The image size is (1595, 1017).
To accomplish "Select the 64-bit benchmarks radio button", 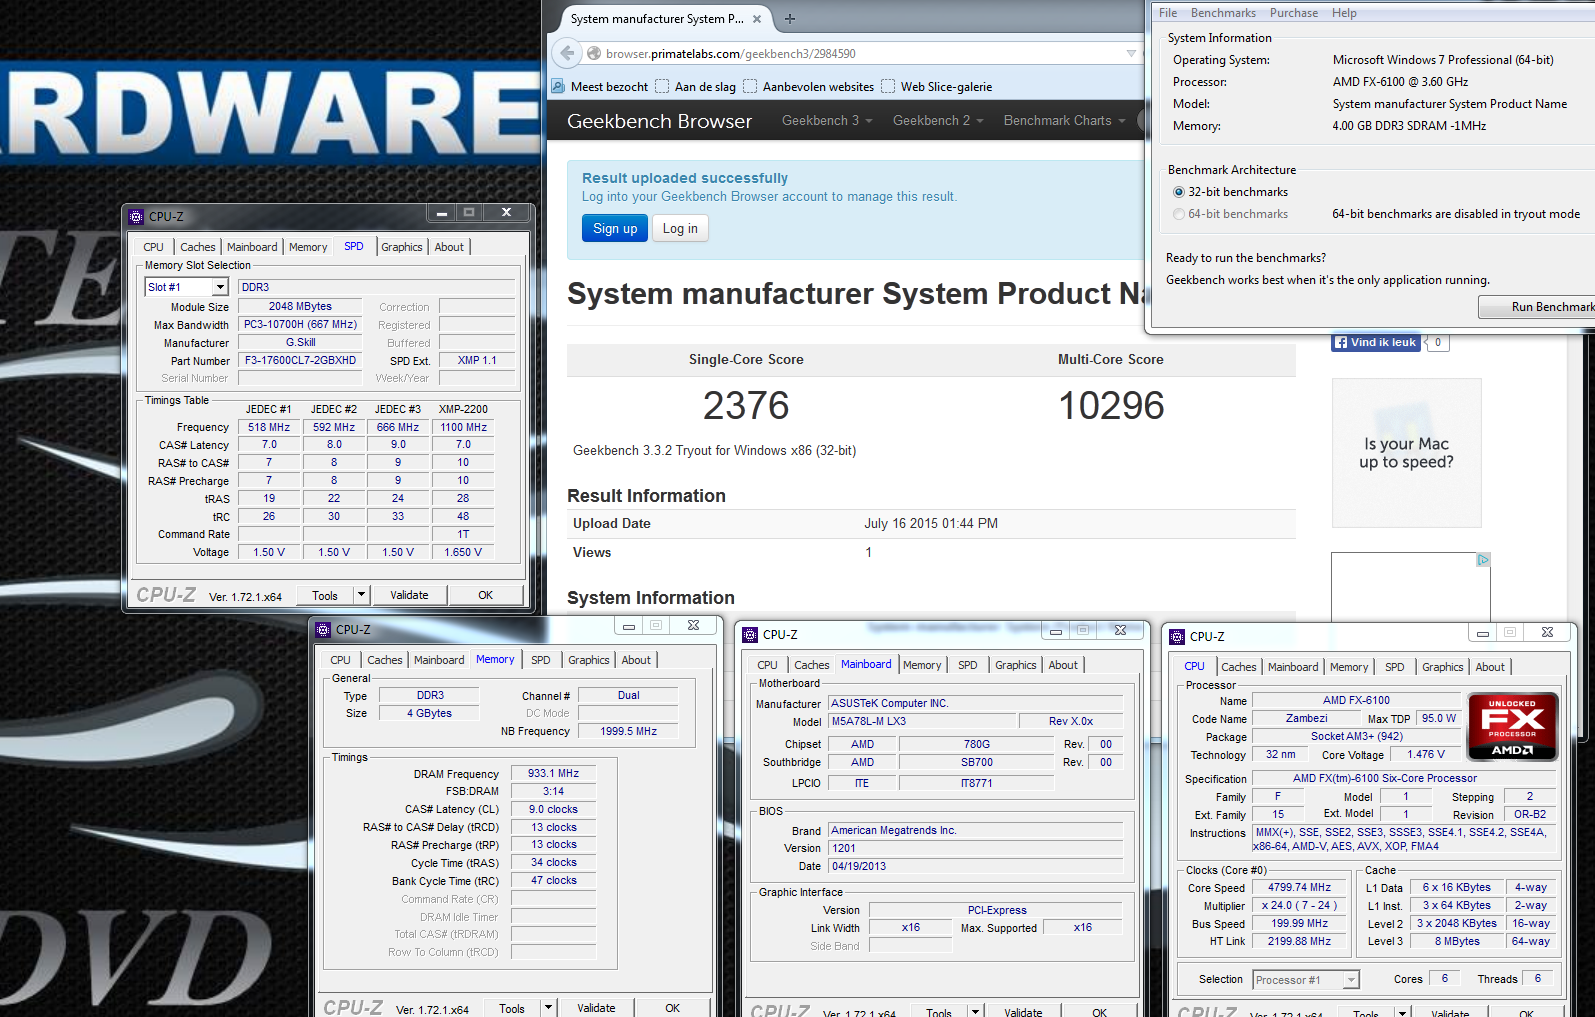I will 1179,214.
